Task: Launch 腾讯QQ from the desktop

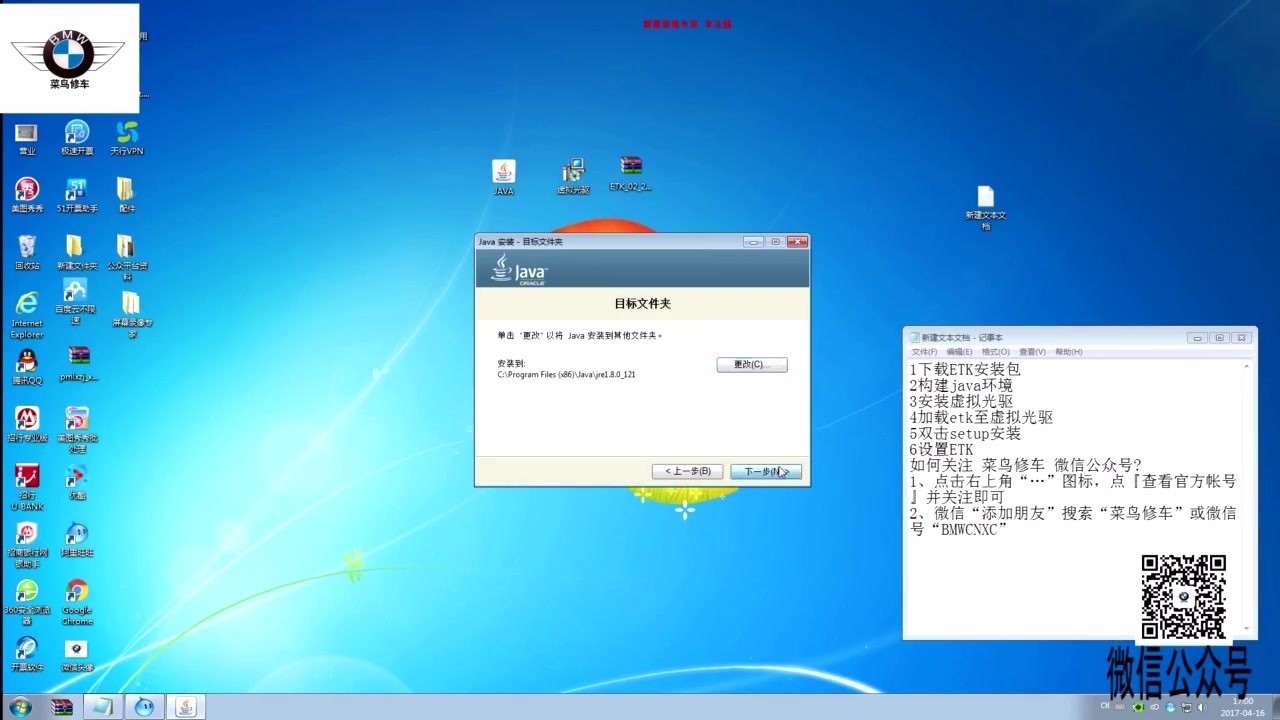Action: coord(27,367)
